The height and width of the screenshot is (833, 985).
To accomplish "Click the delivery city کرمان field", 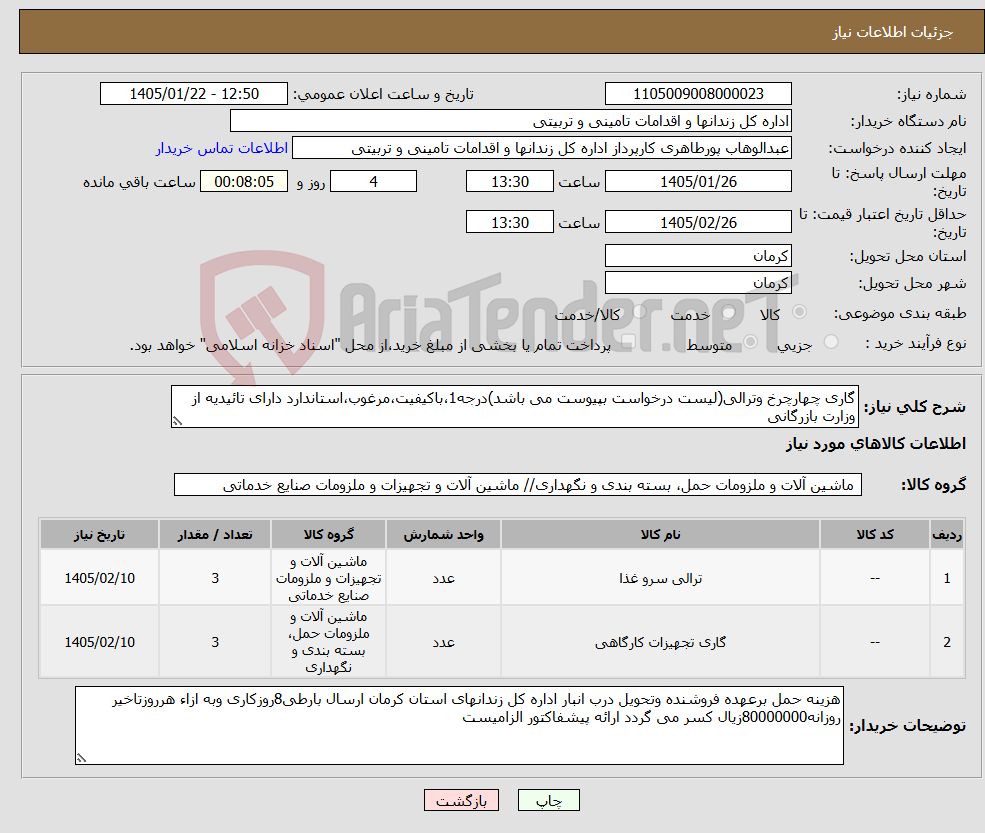I will pos(698,283).
